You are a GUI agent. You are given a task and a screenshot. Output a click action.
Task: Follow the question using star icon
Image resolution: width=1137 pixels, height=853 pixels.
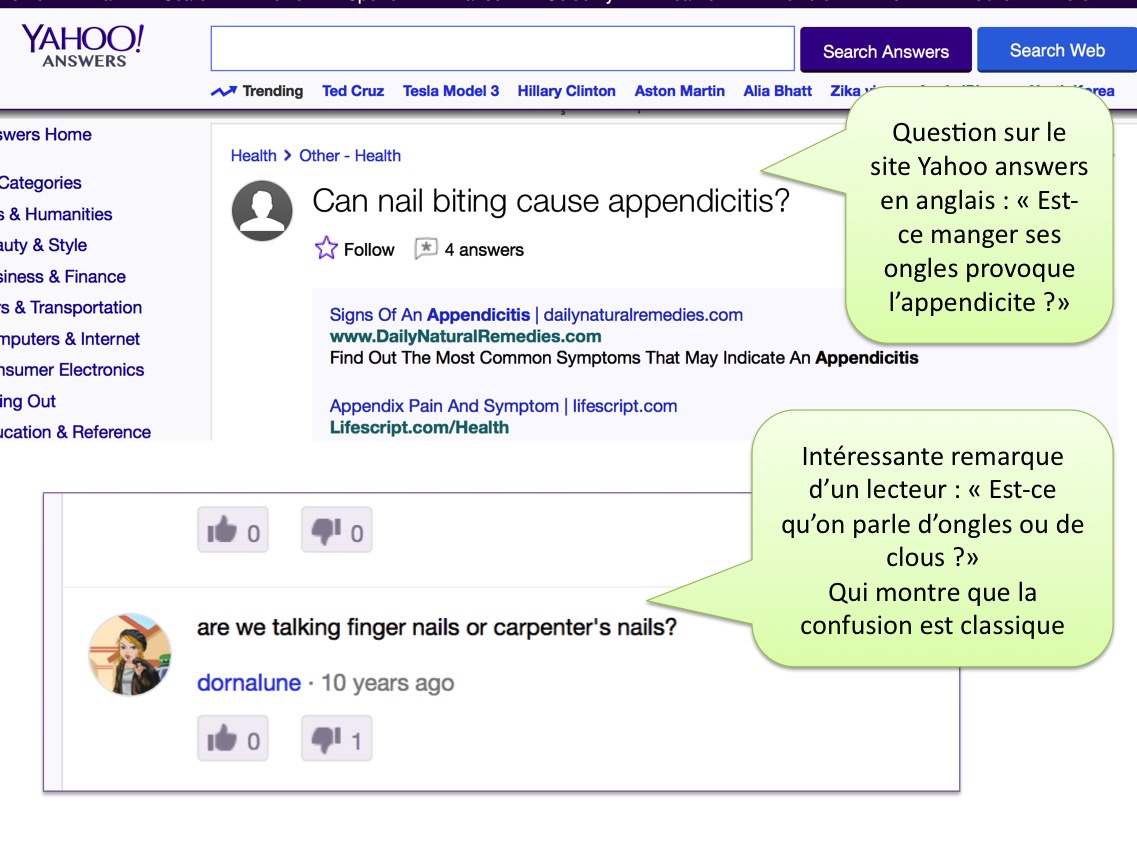(326, 248)
